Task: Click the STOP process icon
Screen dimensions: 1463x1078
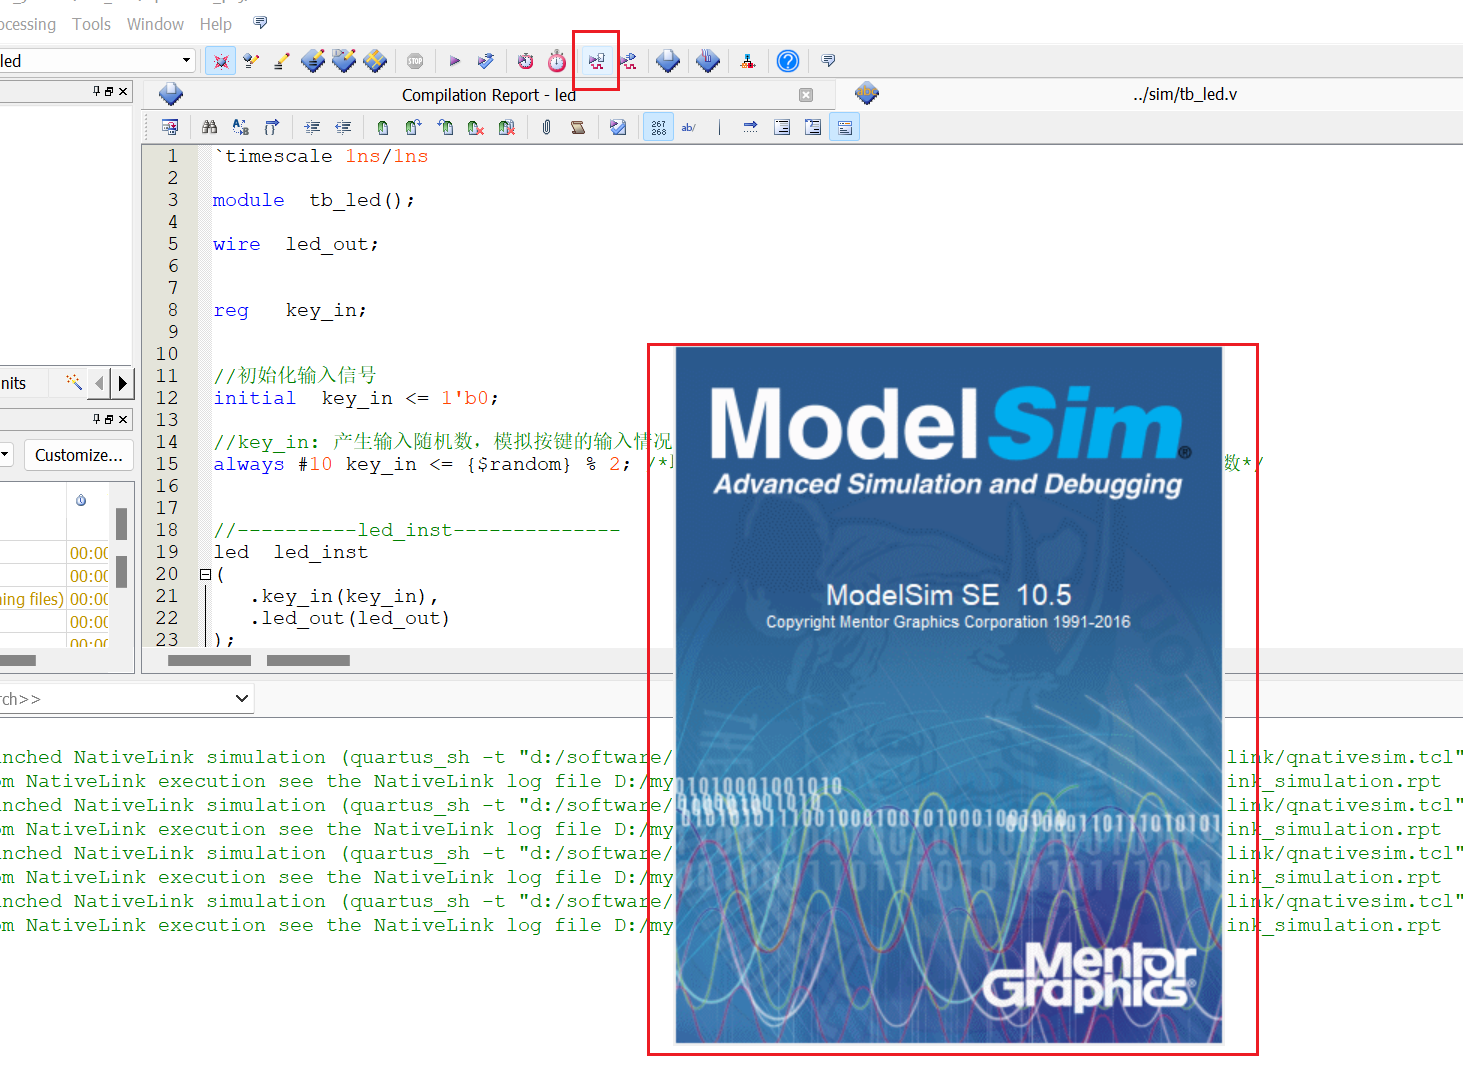Action: click(x=415, y=60)
